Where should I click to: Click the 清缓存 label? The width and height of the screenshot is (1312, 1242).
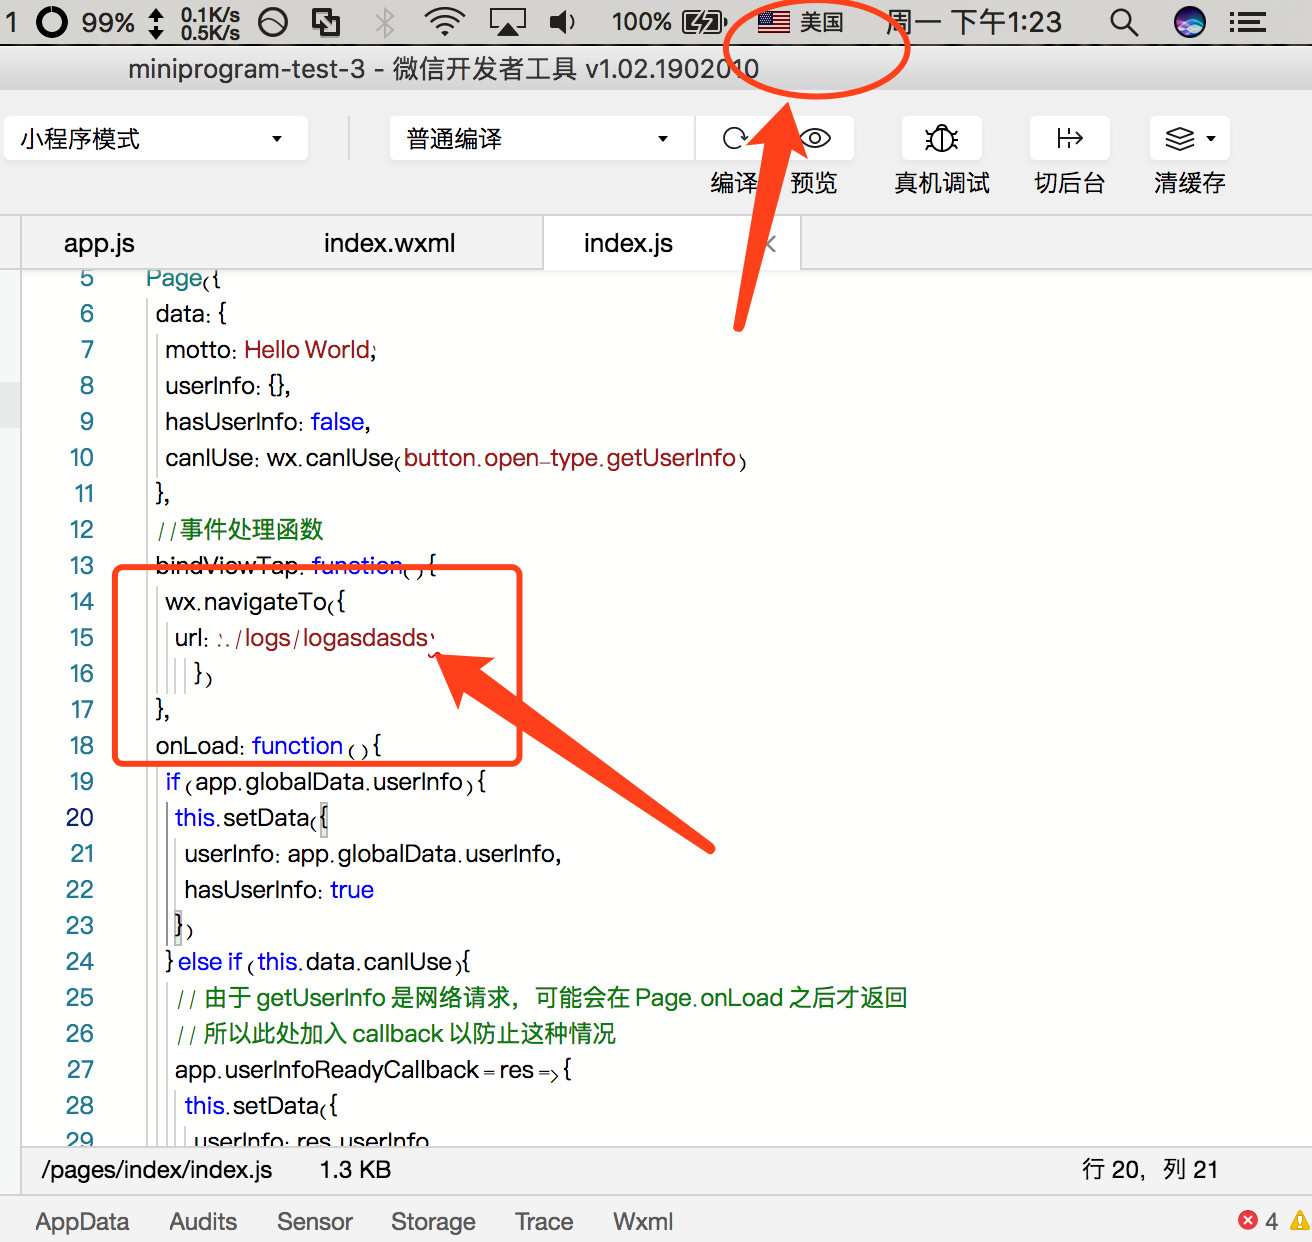[x=1190, y=183]
